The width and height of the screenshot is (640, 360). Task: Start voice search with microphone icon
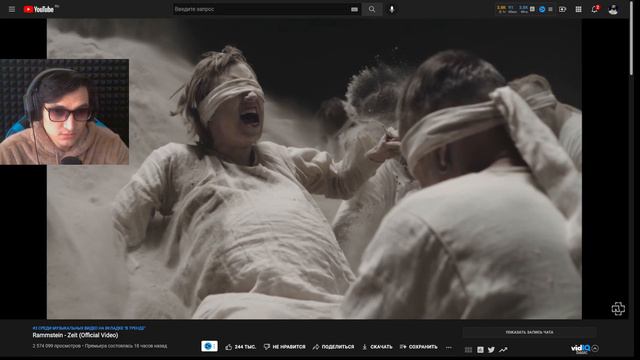coord(392,9)
